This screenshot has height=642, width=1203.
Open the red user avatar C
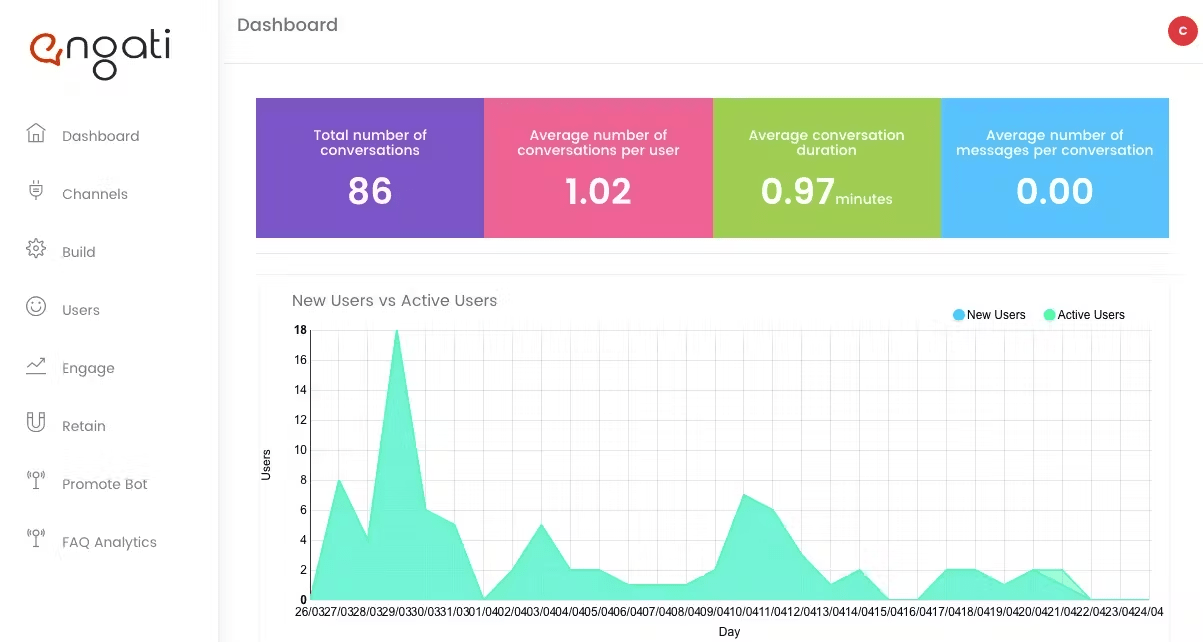point(1183,31)
